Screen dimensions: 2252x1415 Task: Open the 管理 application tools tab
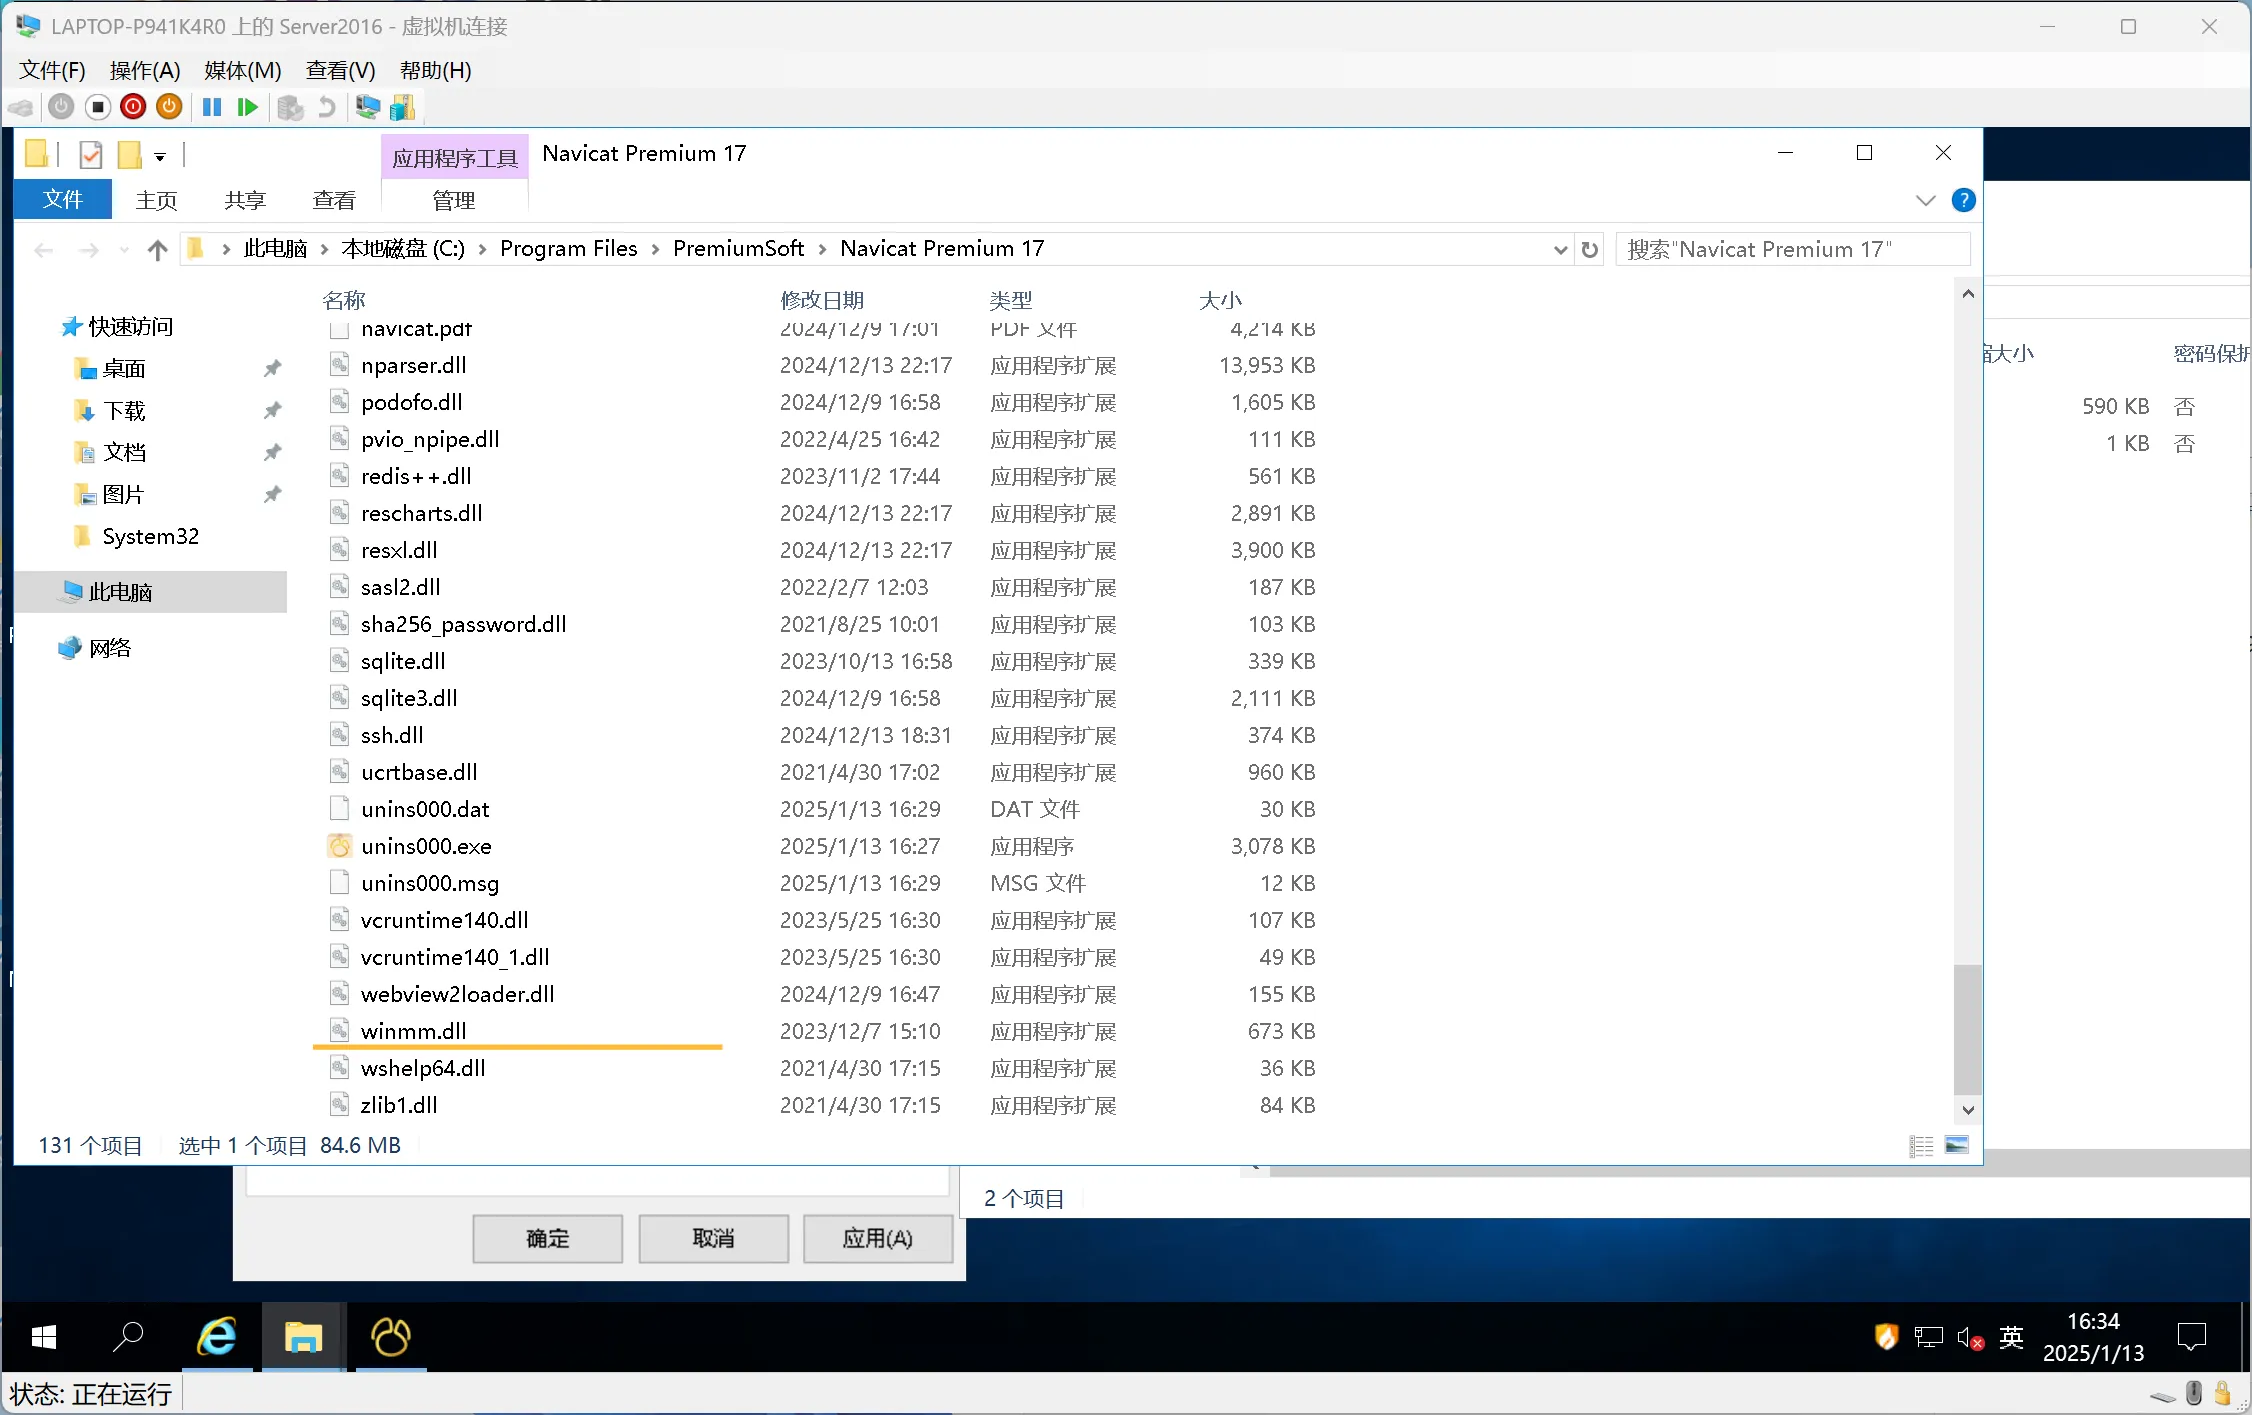click(454, 200)
